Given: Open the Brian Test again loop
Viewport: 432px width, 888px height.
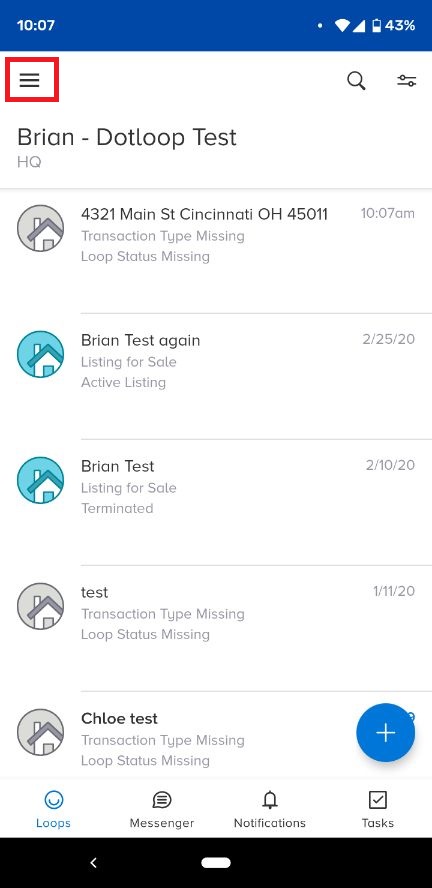Looking at the screenshot, I should tap(216, 376).
